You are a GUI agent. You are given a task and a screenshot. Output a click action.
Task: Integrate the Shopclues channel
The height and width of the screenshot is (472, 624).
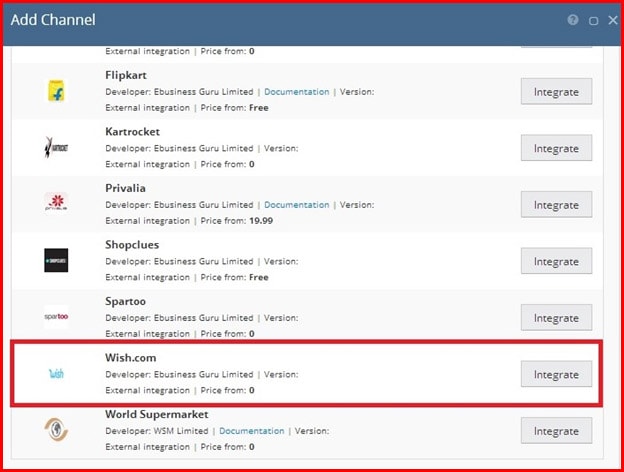coord(556,261)
